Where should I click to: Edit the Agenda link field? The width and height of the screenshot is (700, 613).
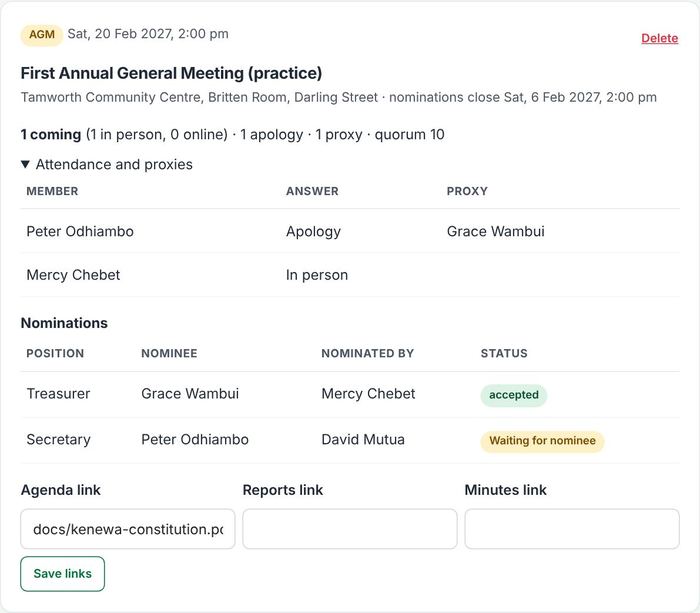(x=128, y=529)
